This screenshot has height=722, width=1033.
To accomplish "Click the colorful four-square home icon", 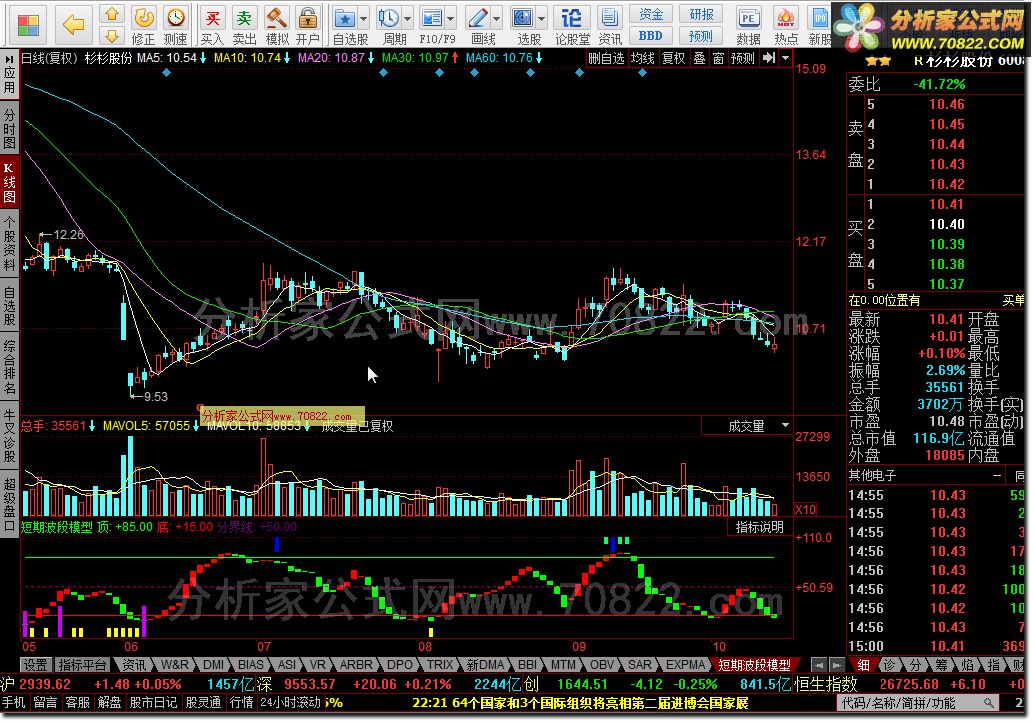I will 28,25.
